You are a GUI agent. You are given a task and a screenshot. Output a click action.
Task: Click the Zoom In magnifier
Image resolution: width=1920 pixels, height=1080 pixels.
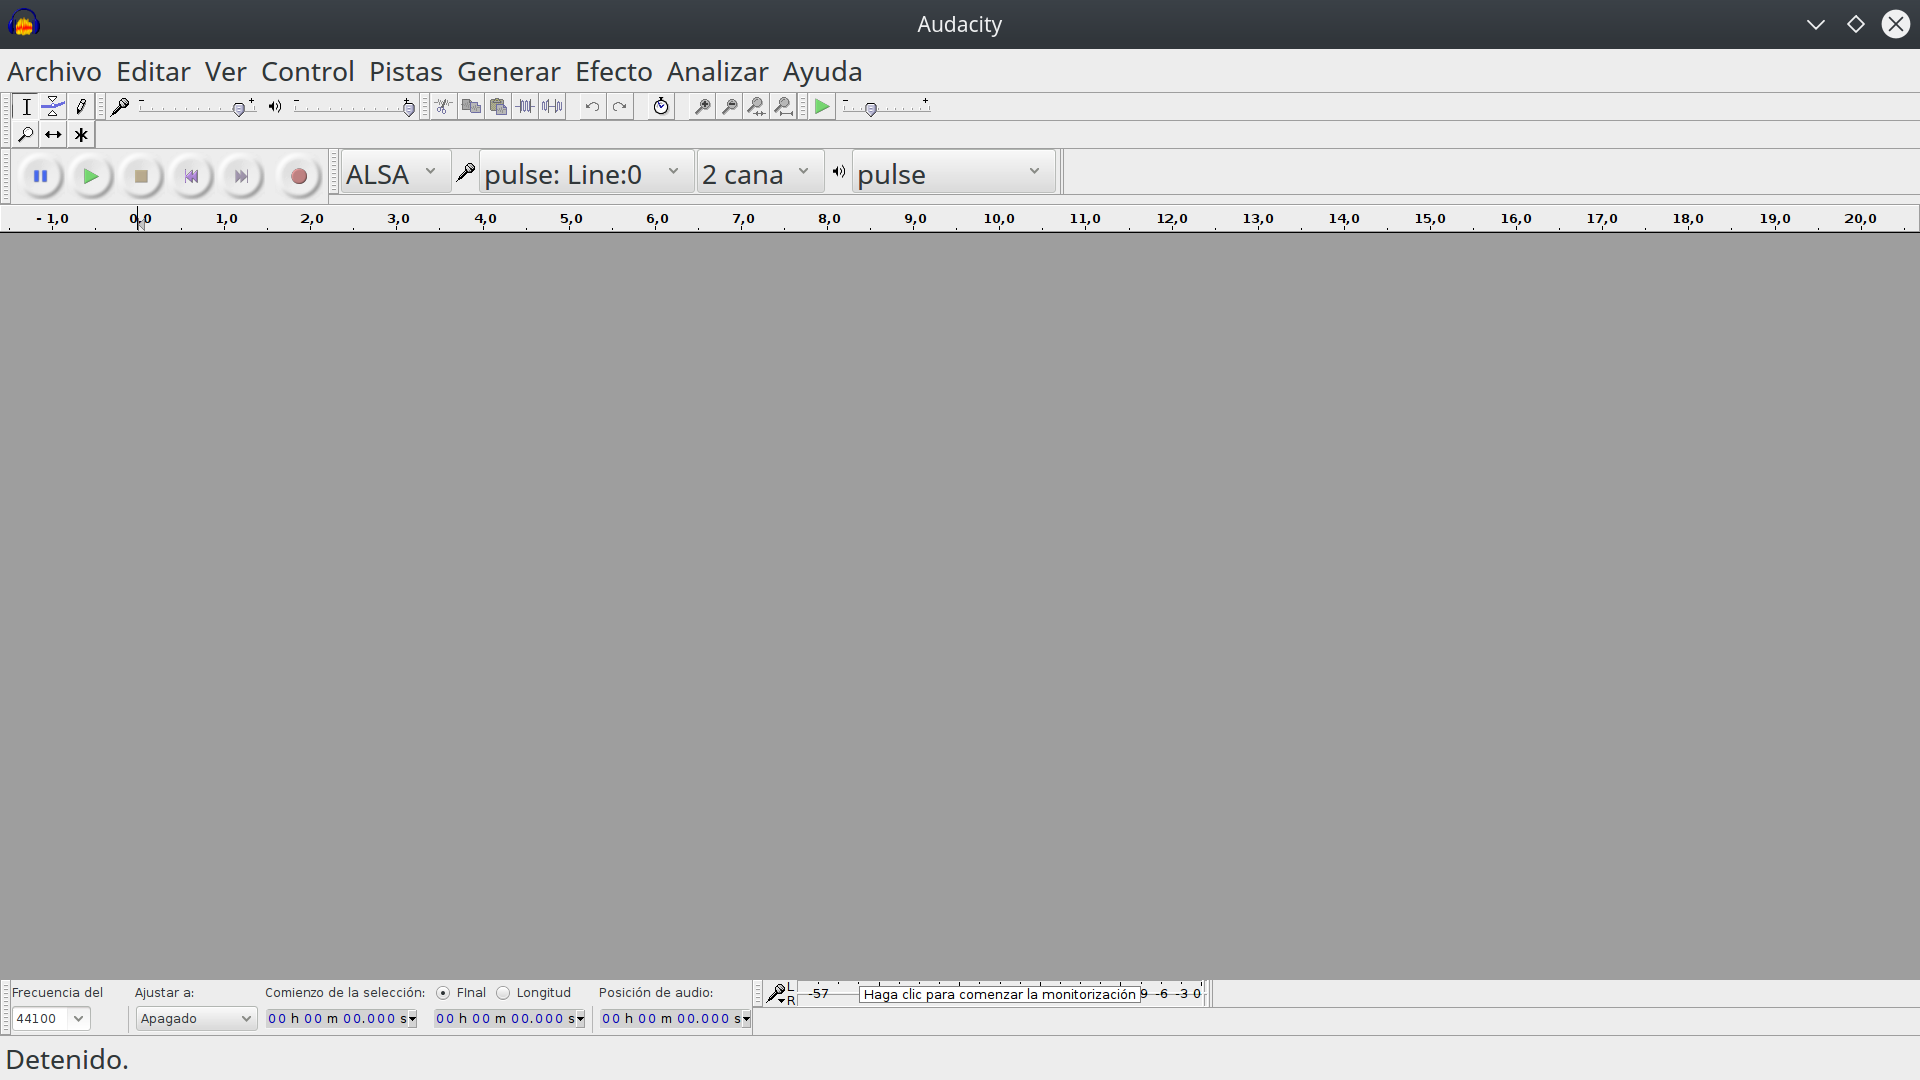(703, 107)
